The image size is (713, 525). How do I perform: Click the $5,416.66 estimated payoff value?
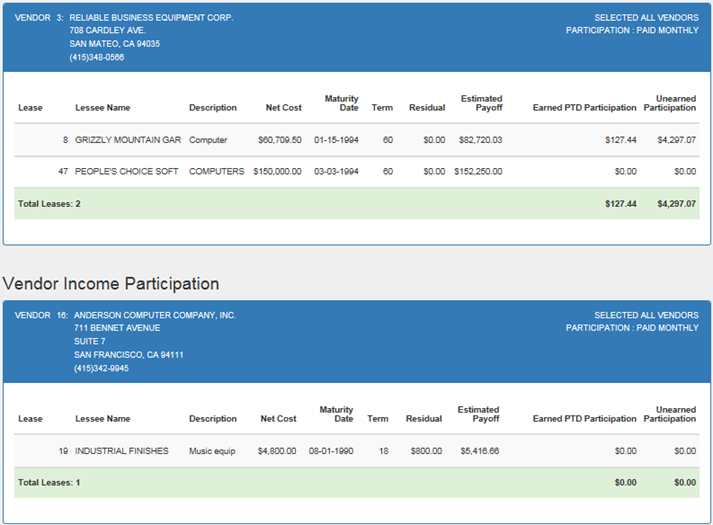point(479,451)
